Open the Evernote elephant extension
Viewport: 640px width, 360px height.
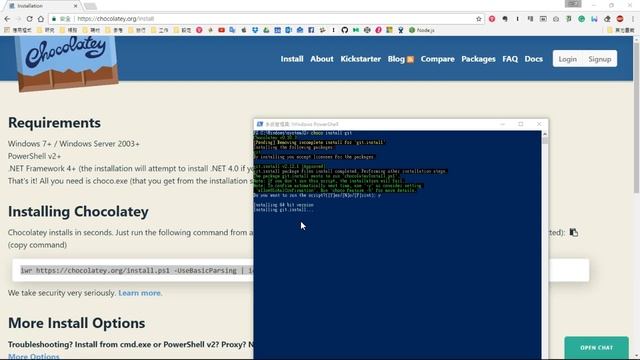(x=505, y=19)
